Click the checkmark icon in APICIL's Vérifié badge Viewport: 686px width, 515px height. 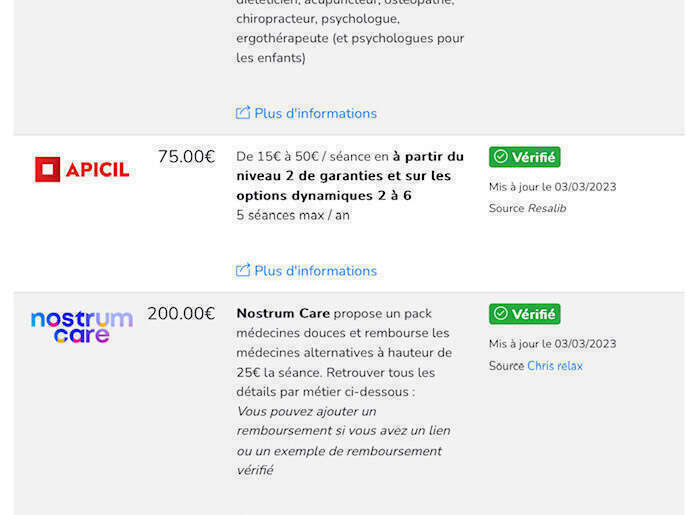click(500, 157)
